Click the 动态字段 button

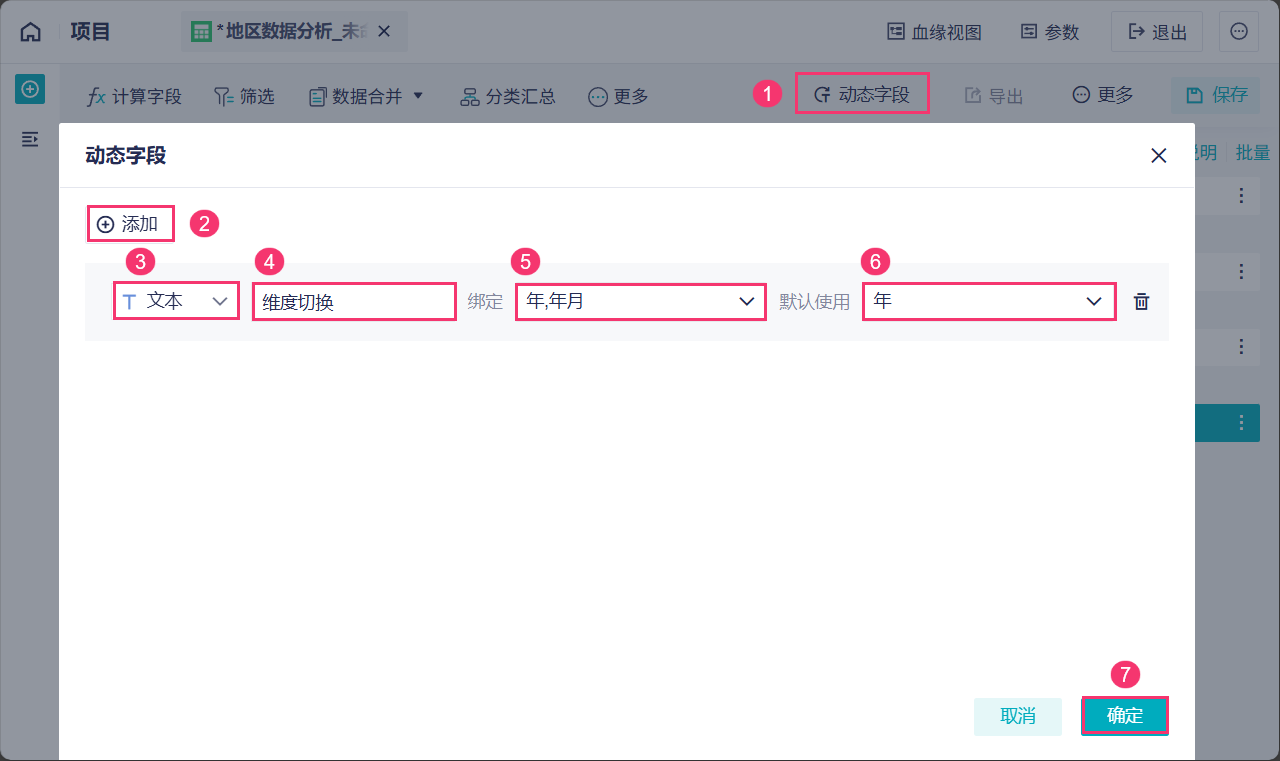(x=862, y=93)
